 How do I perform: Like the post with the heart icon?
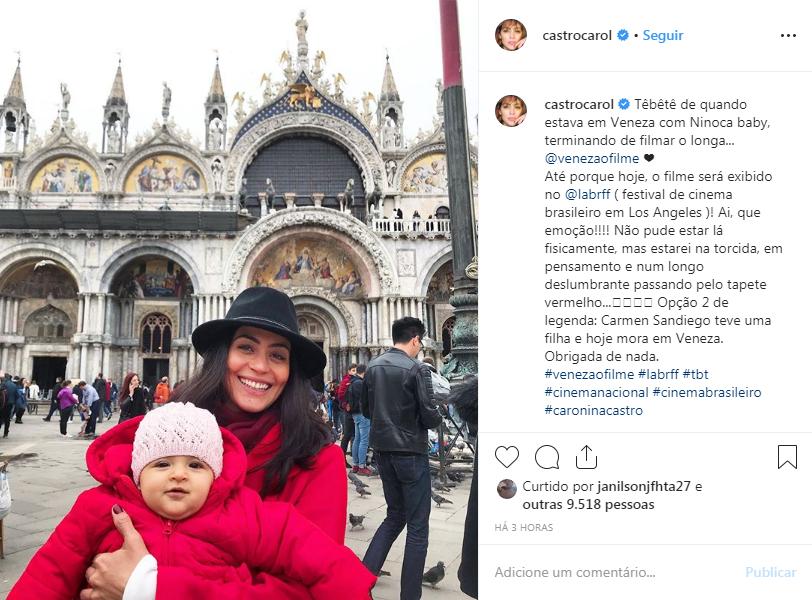click(x=506, y=457)
